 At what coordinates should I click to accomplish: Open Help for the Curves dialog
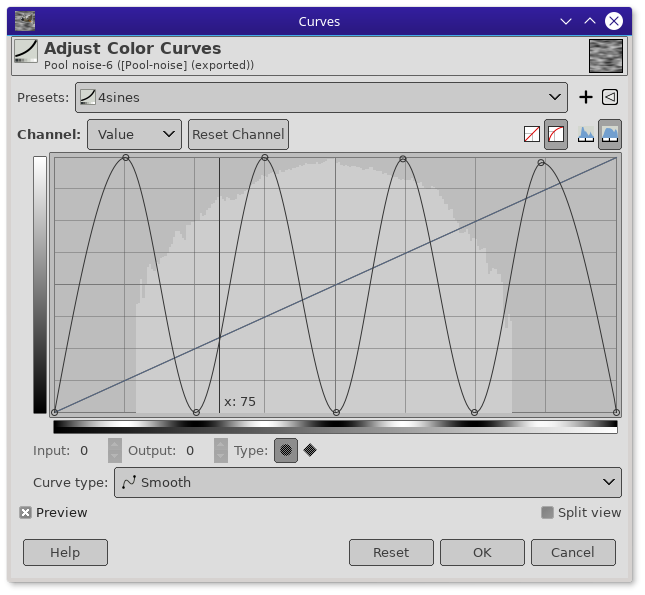pos(65,552)
